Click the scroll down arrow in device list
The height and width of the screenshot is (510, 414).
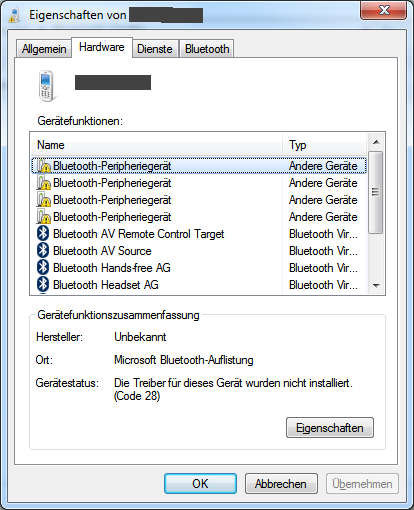tap(376, 285)
